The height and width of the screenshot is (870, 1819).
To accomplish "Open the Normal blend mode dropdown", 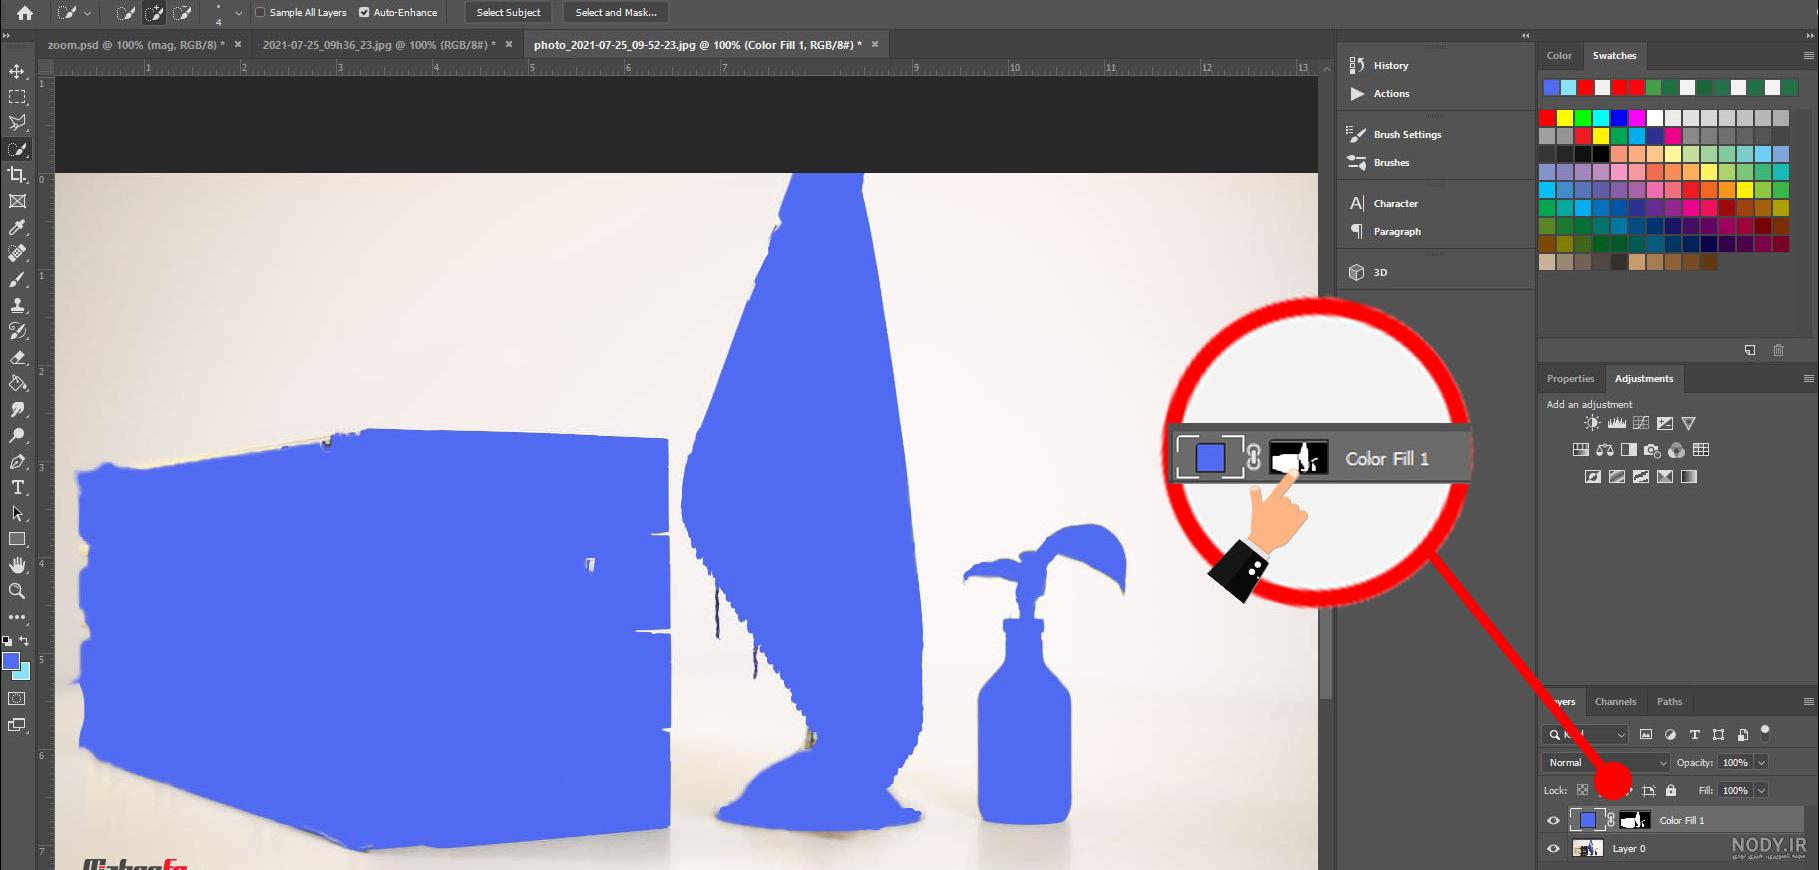I will (x=1605, y=762).
